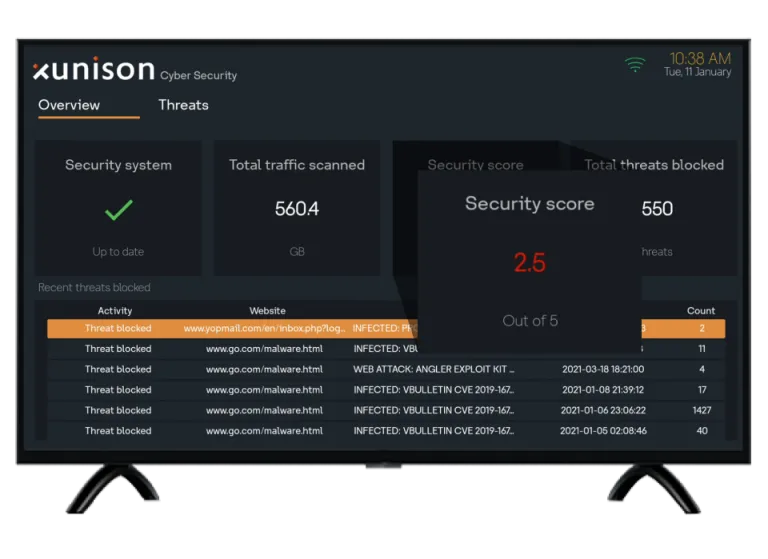Click the 10:38 AM clock display
This screenshot has height=559, width=768.
coord(700,59)
